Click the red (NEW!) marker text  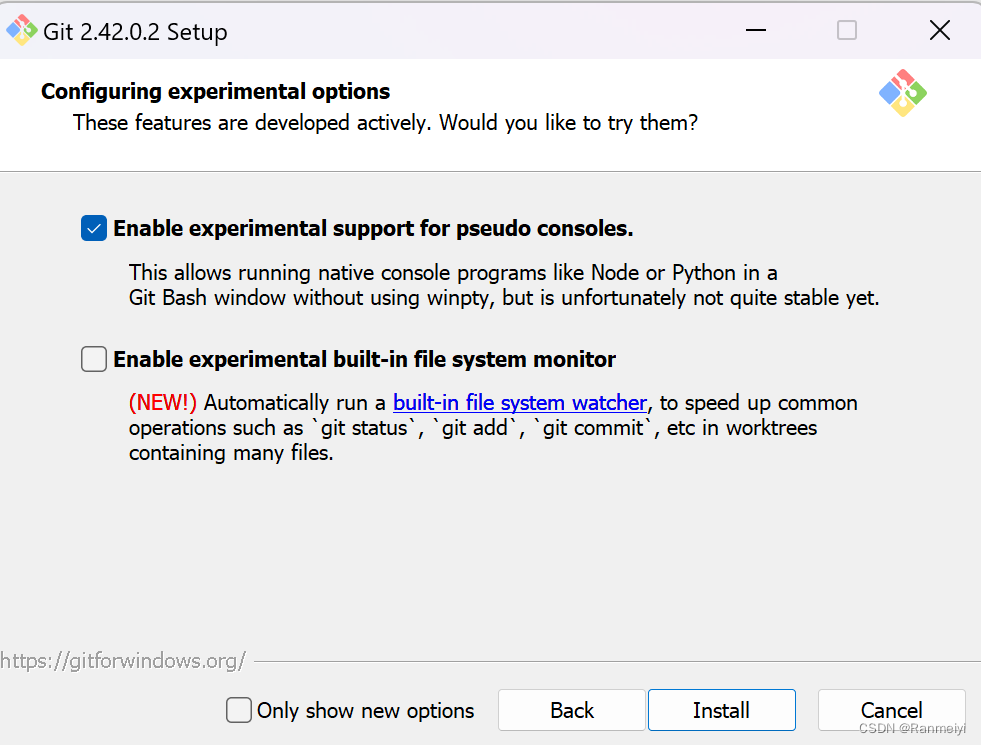coord(163,403)
